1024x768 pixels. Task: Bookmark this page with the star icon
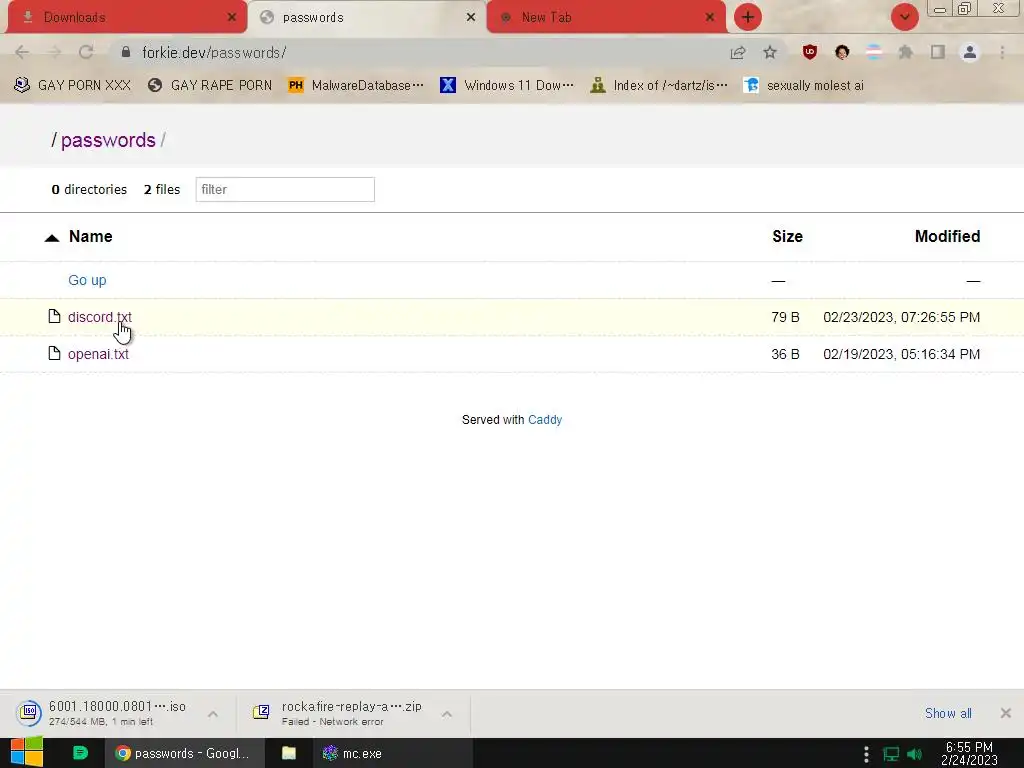[x=770, y=52]
